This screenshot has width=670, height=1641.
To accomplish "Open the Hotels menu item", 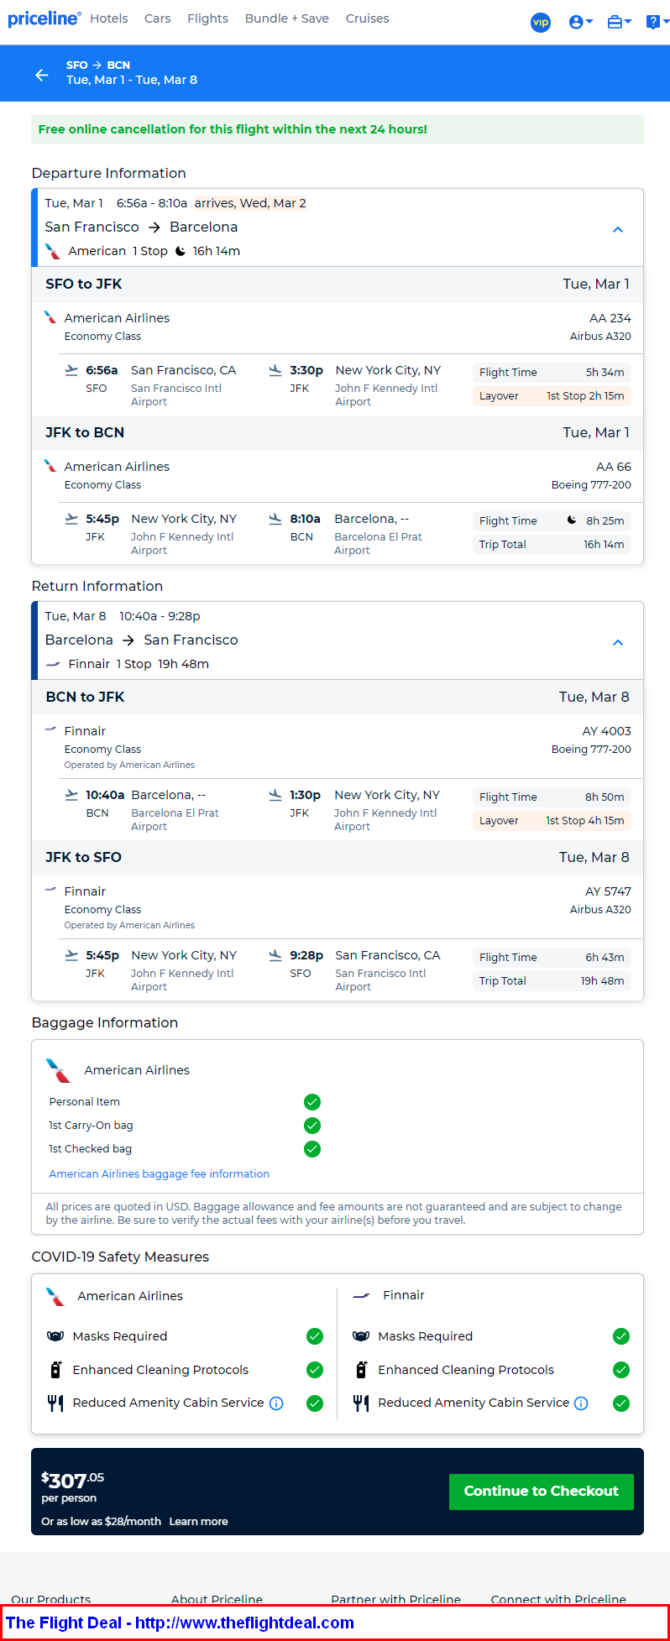I will tap(109, 18).
